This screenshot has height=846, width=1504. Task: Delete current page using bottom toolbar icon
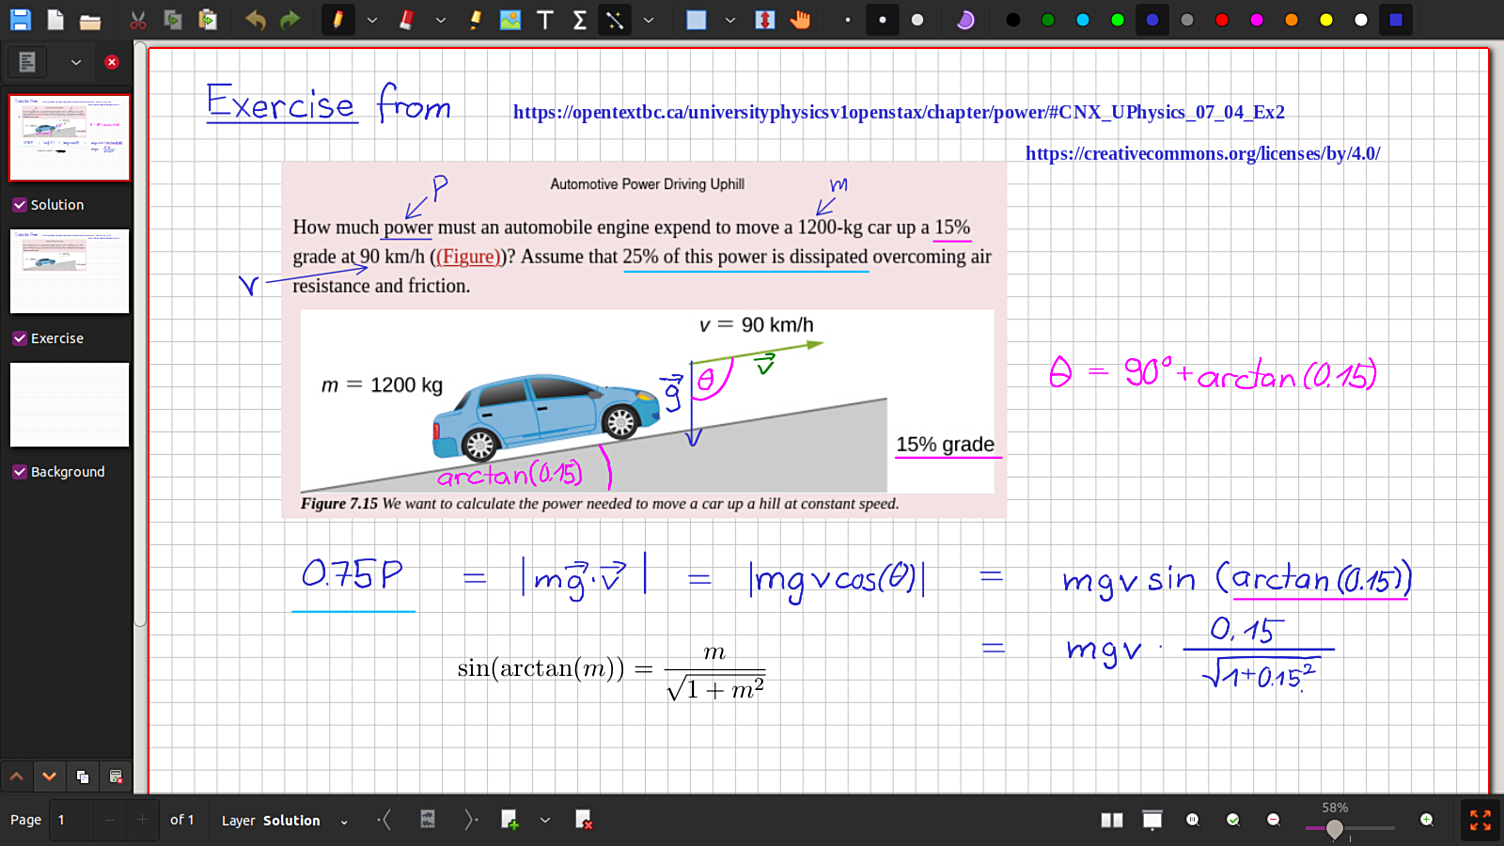click(x=584, y=820)
